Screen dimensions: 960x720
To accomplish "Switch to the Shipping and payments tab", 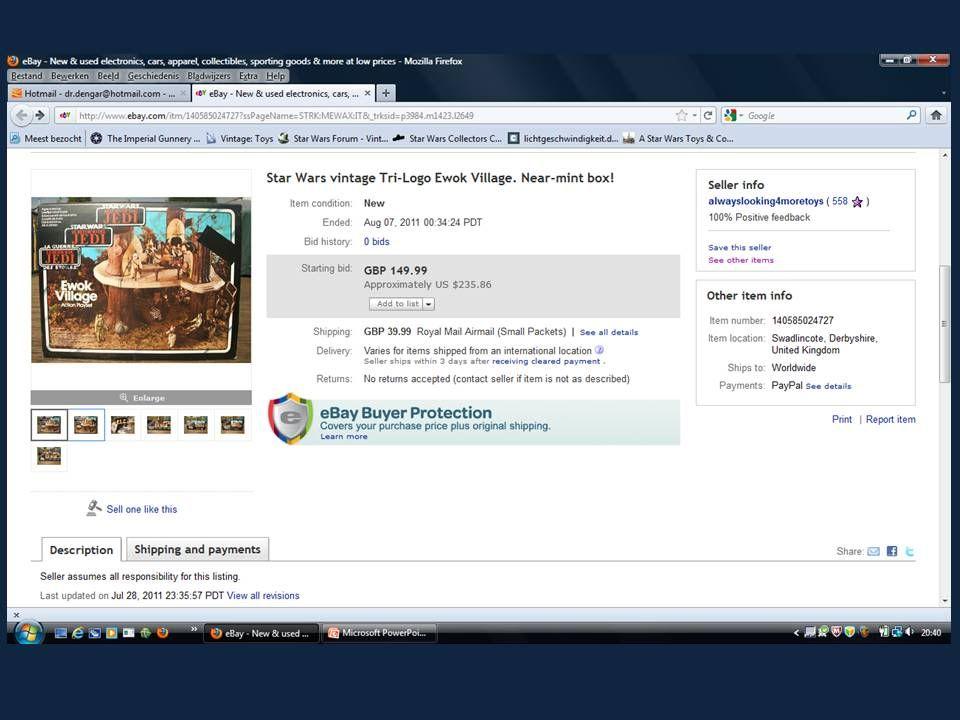I will pyautogui.click(x=197, y=549).
